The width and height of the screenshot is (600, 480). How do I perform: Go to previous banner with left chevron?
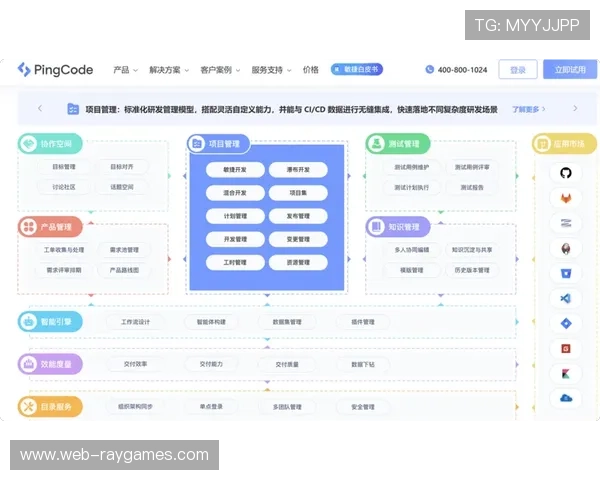pos(40,109)
